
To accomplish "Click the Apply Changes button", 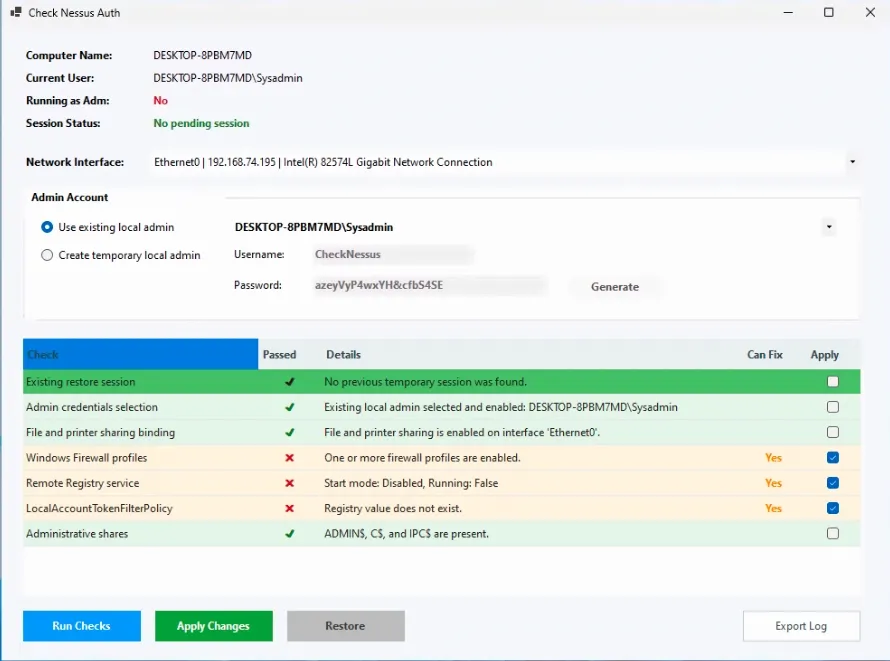I will click(213, 626).
